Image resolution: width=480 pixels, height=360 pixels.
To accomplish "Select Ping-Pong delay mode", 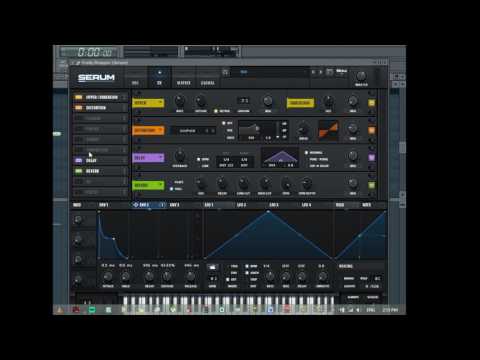I will [319, 159].
